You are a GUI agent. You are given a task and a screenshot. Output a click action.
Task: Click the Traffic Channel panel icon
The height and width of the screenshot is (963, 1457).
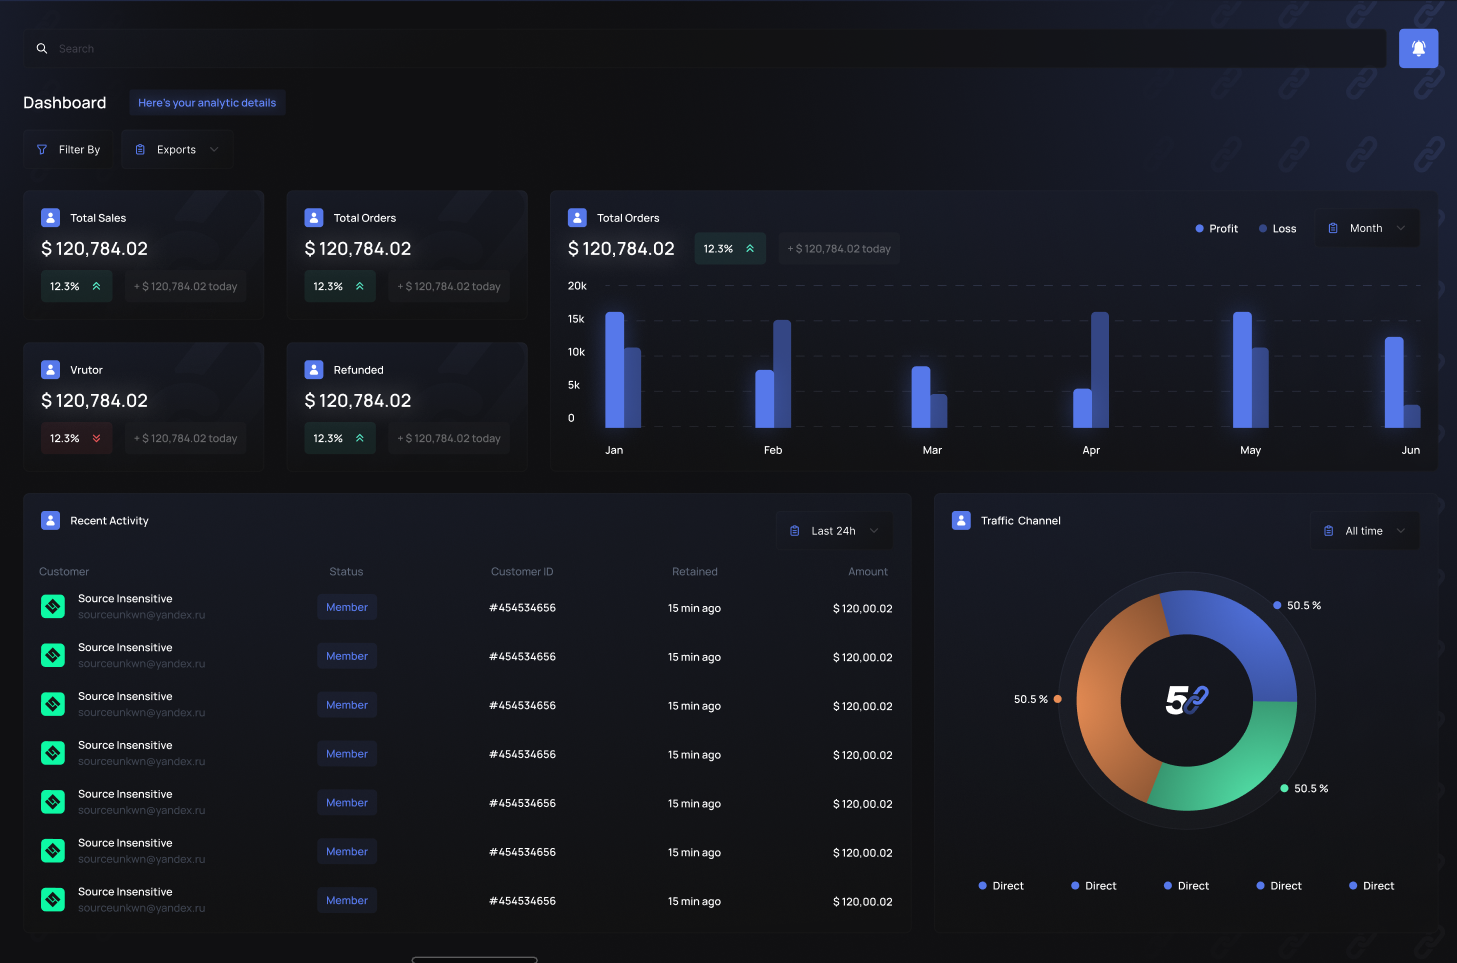(961, 520)
